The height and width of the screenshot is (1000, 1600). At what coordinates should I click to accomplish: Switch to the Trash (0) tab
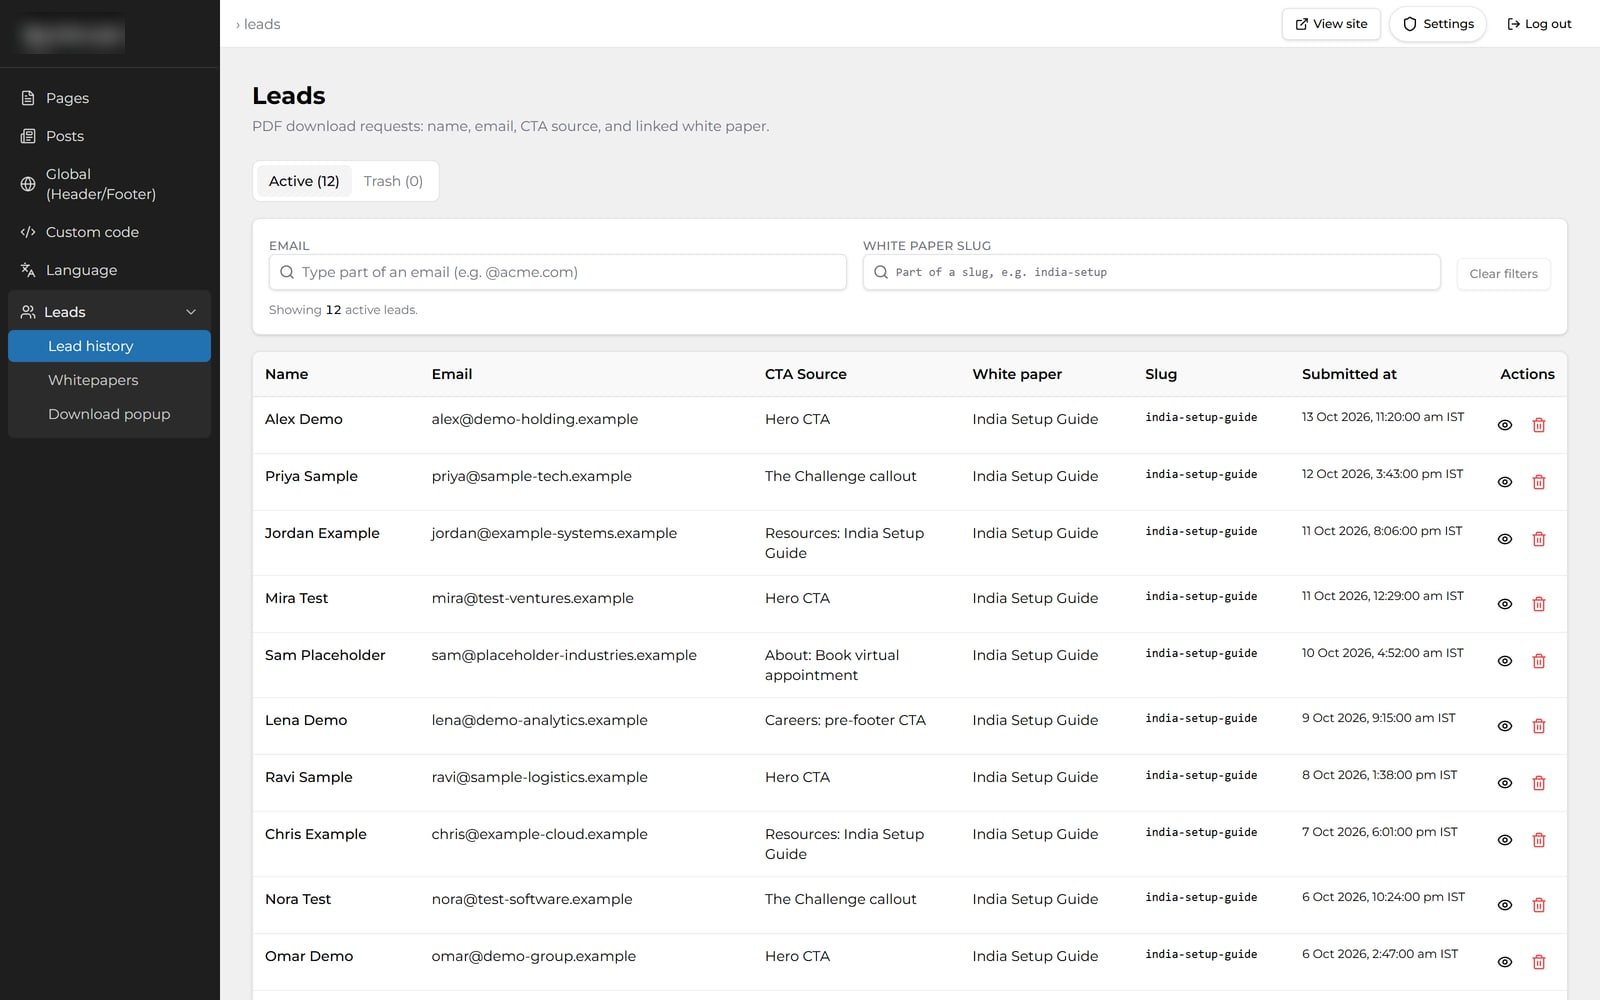393,181
